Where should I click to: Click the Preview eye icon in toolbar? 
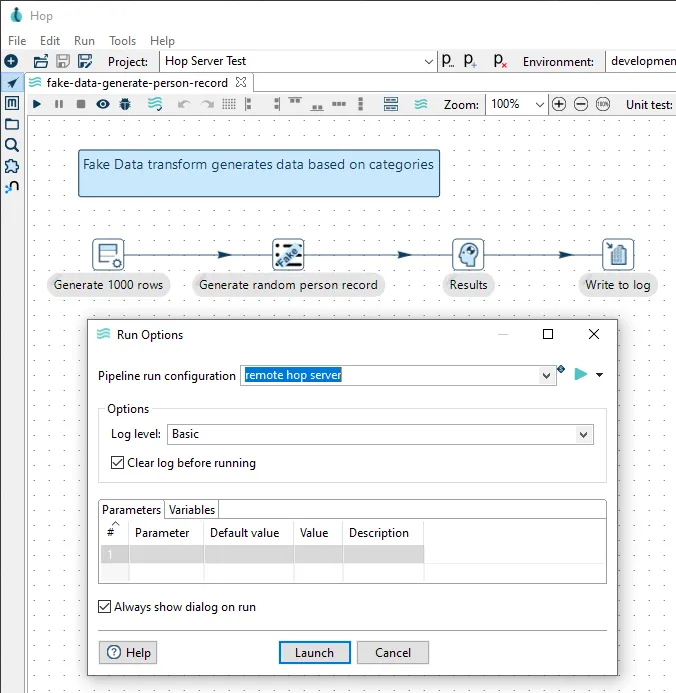(103, 104)
